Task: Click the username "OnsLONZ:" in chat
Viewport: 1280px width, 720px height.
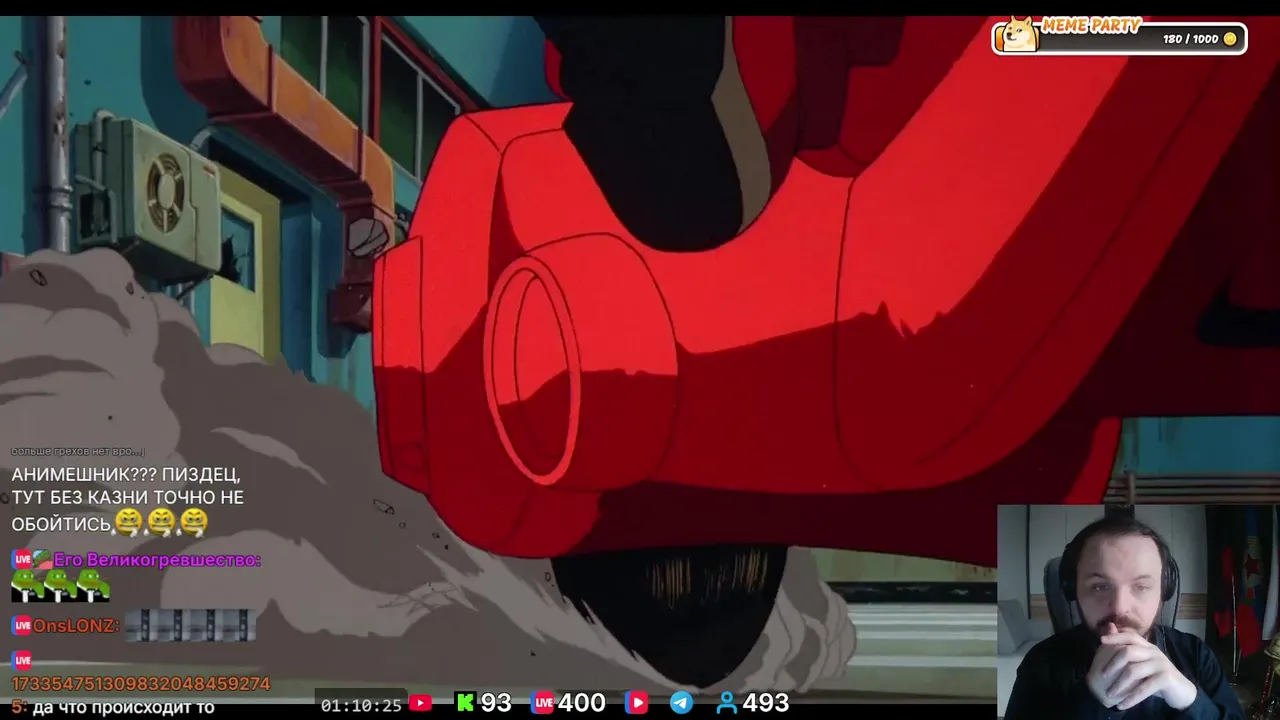Action: coord(76,626)
